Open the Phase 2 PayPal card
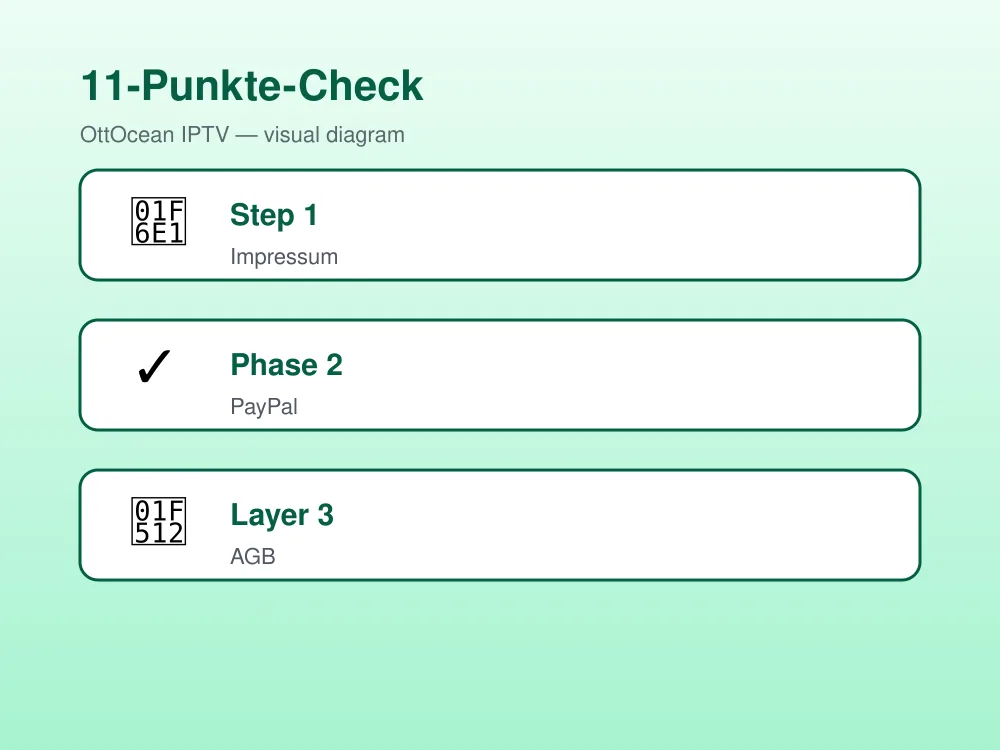This screenshot has height=750, width=1000. pyautogui.click(x=500, y=375)
